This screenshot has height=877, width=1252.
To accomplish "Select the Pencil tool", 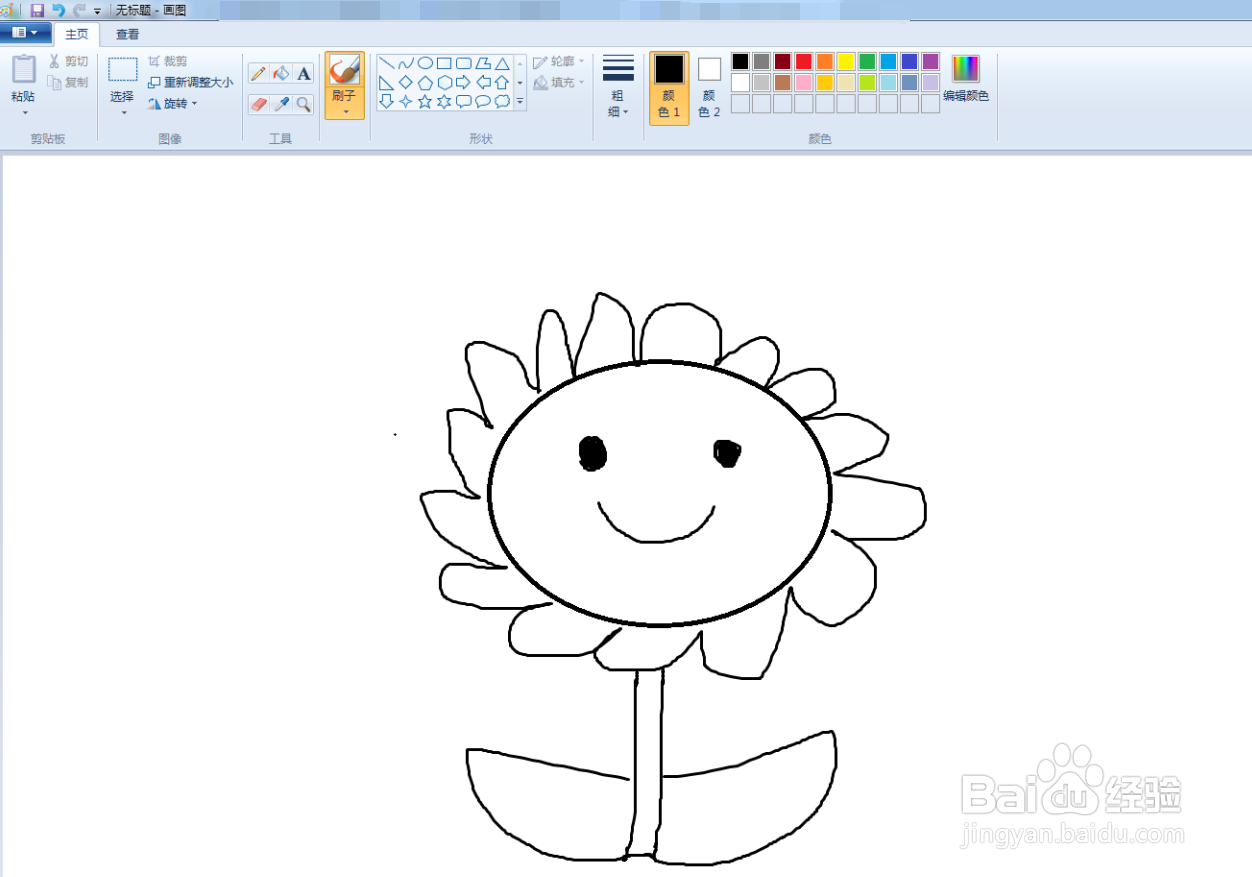I will click(x=259, y=73).
